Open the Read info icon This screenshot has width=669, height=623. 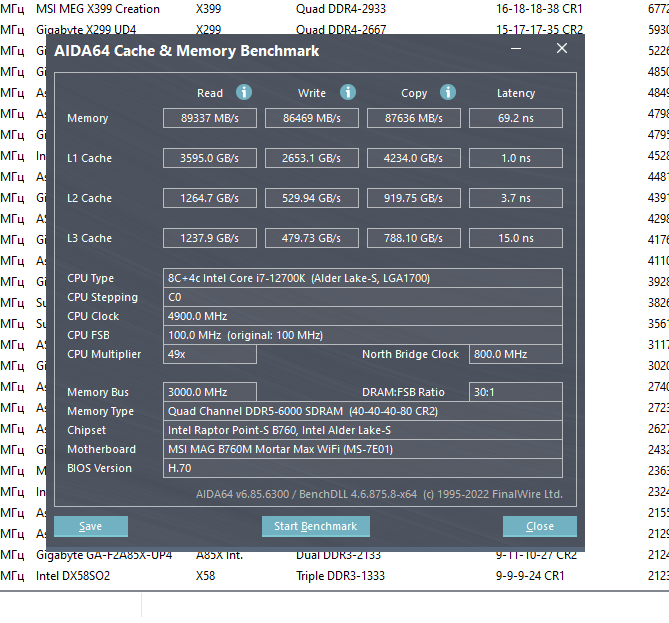[x=244, y=92]
